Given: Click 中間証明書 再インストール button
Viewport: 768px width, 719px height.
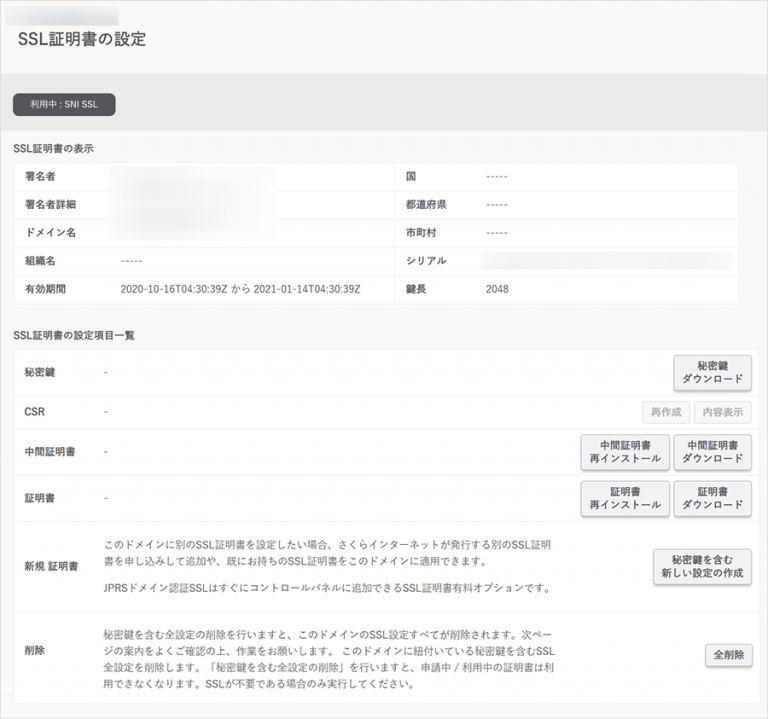Looking at the screenshot, I should 625,452.
